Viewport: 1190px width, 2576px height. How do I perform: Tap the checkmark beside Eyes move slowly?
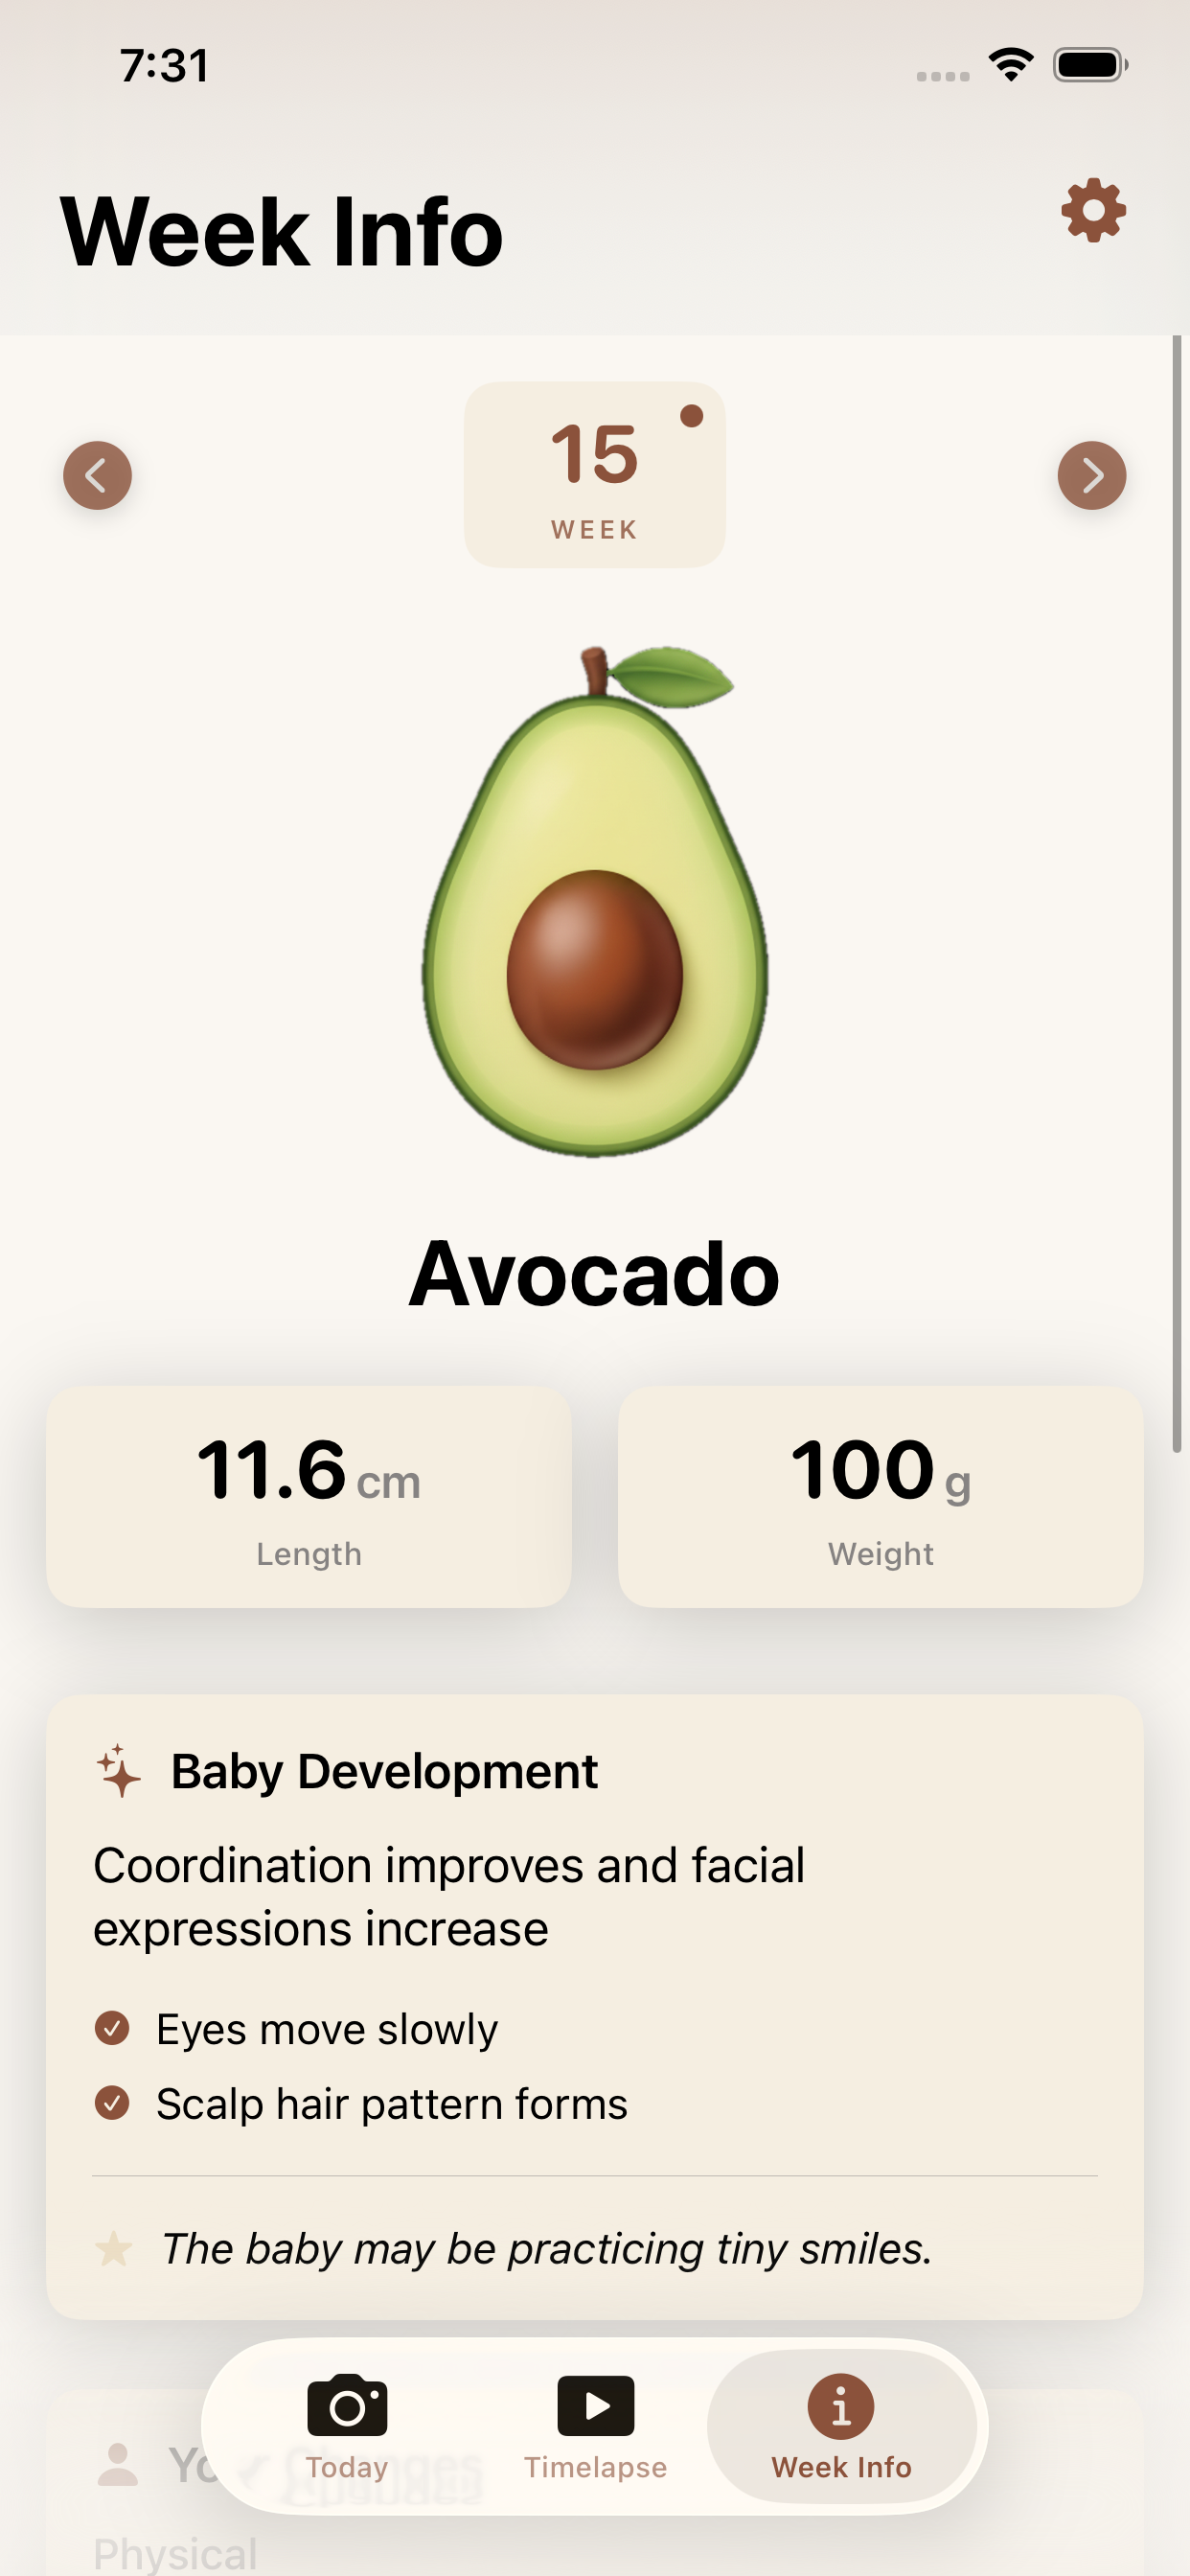click(112, 2029)
